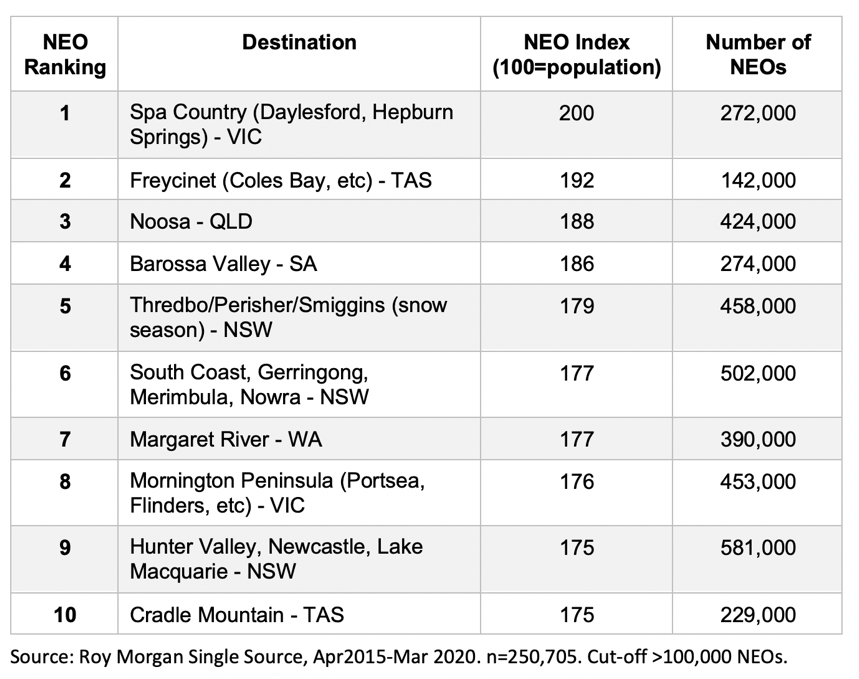Select the Mornington Peninsula destination cell

click(277, 493)
